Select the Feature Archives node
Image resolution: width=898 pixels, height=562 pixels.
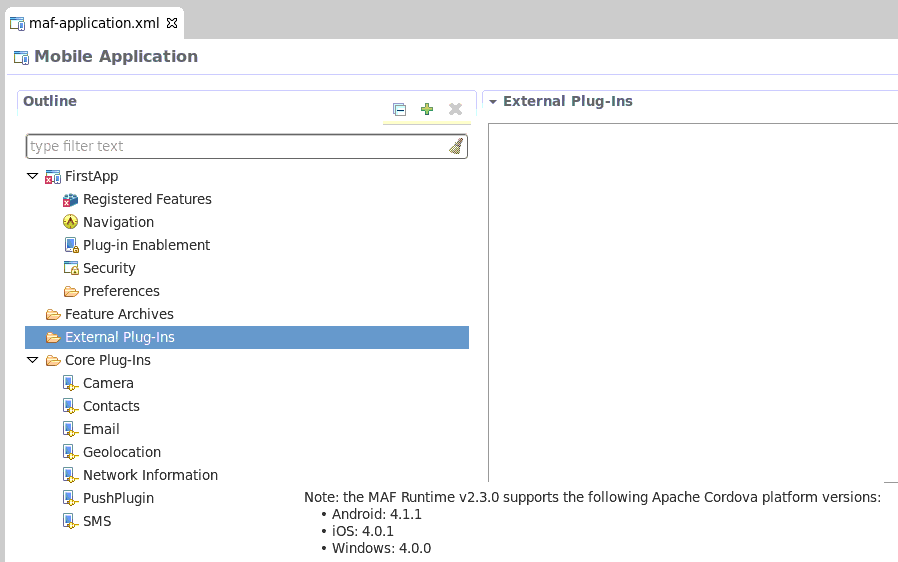point(119,314)
